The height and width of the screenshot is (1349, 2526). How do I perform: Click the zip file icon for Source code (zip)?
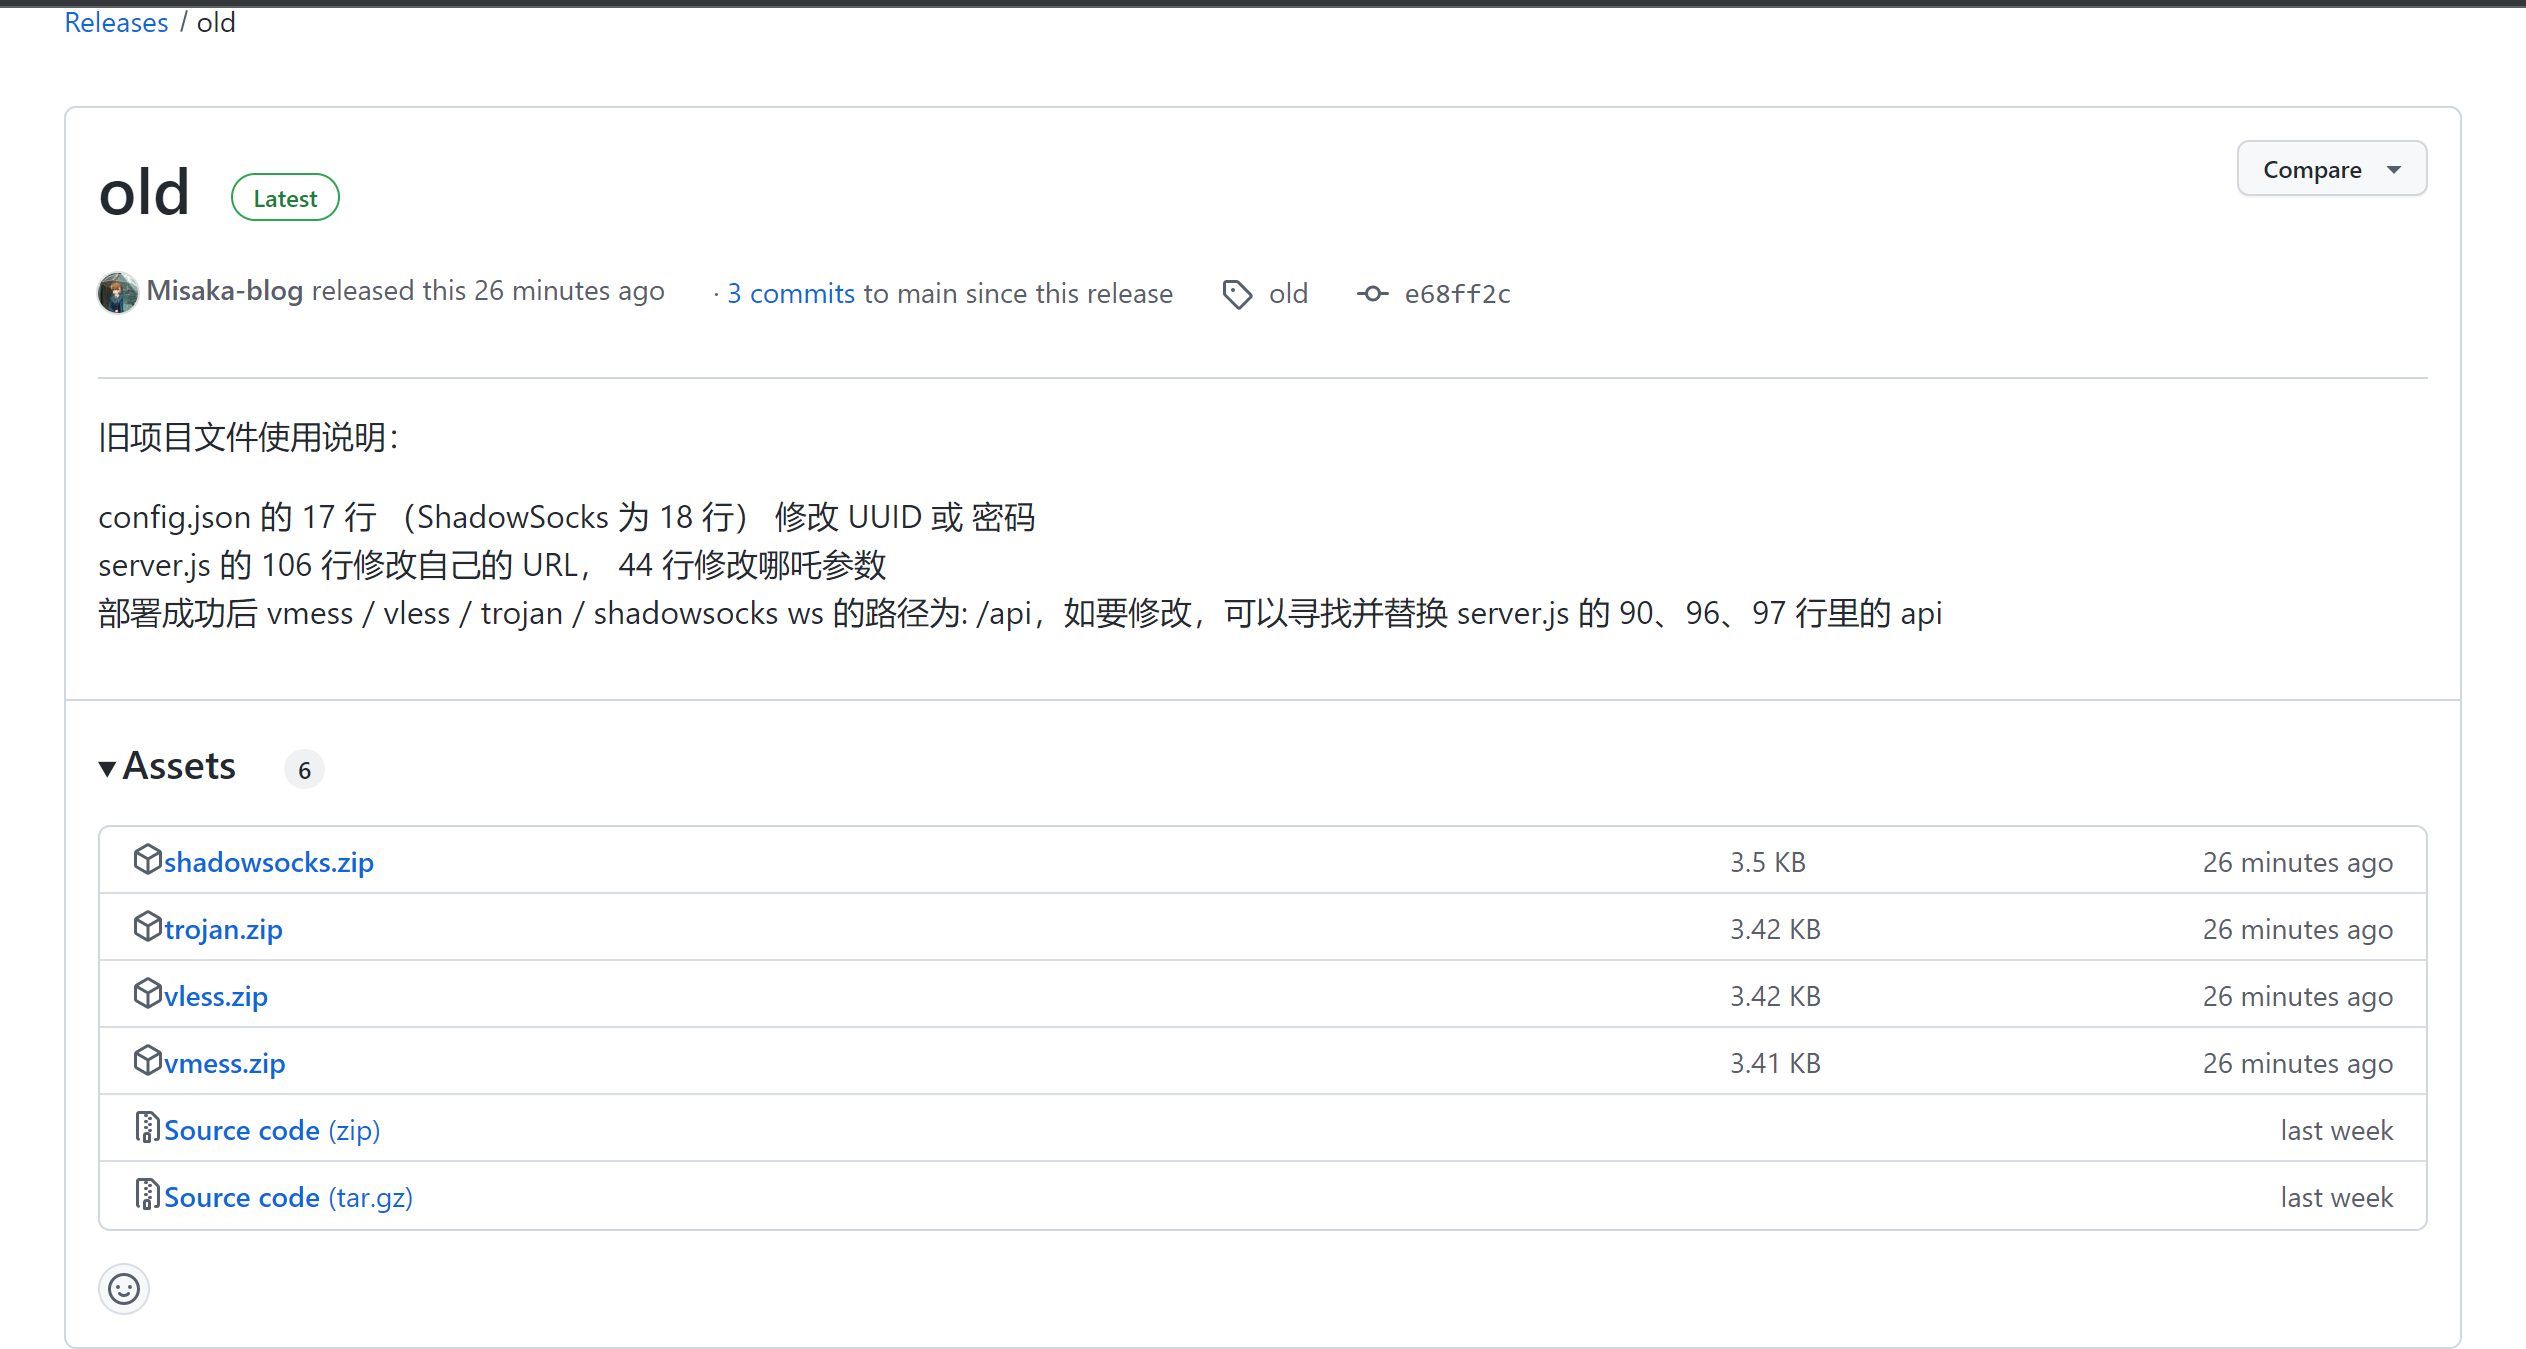[147, 1127]
